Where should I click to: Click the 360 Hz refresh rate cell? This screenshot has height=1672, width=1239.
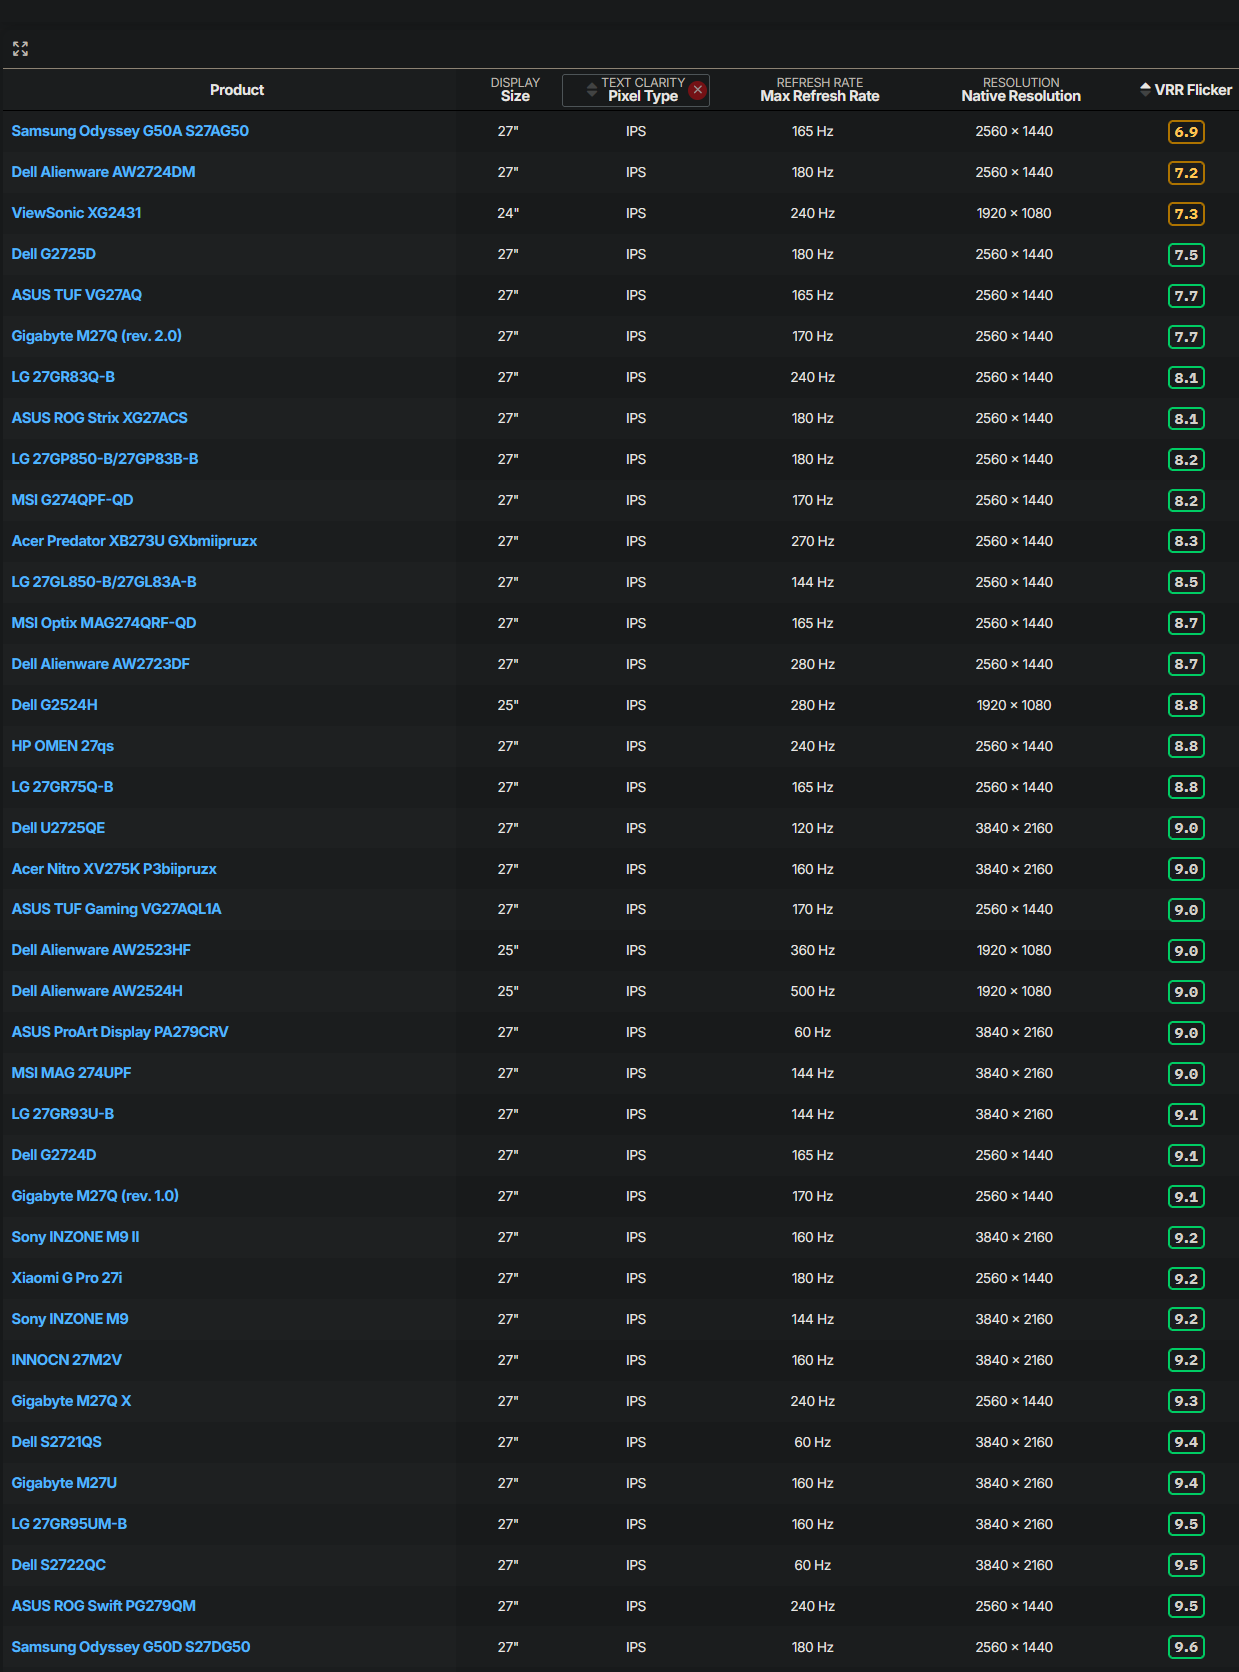point(812,950)
